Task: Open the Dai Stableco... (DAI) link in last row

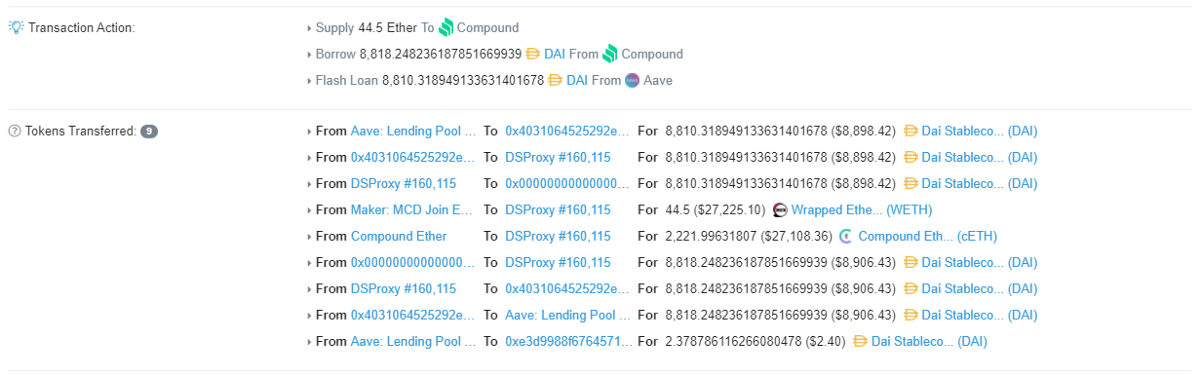Action: 929,341
